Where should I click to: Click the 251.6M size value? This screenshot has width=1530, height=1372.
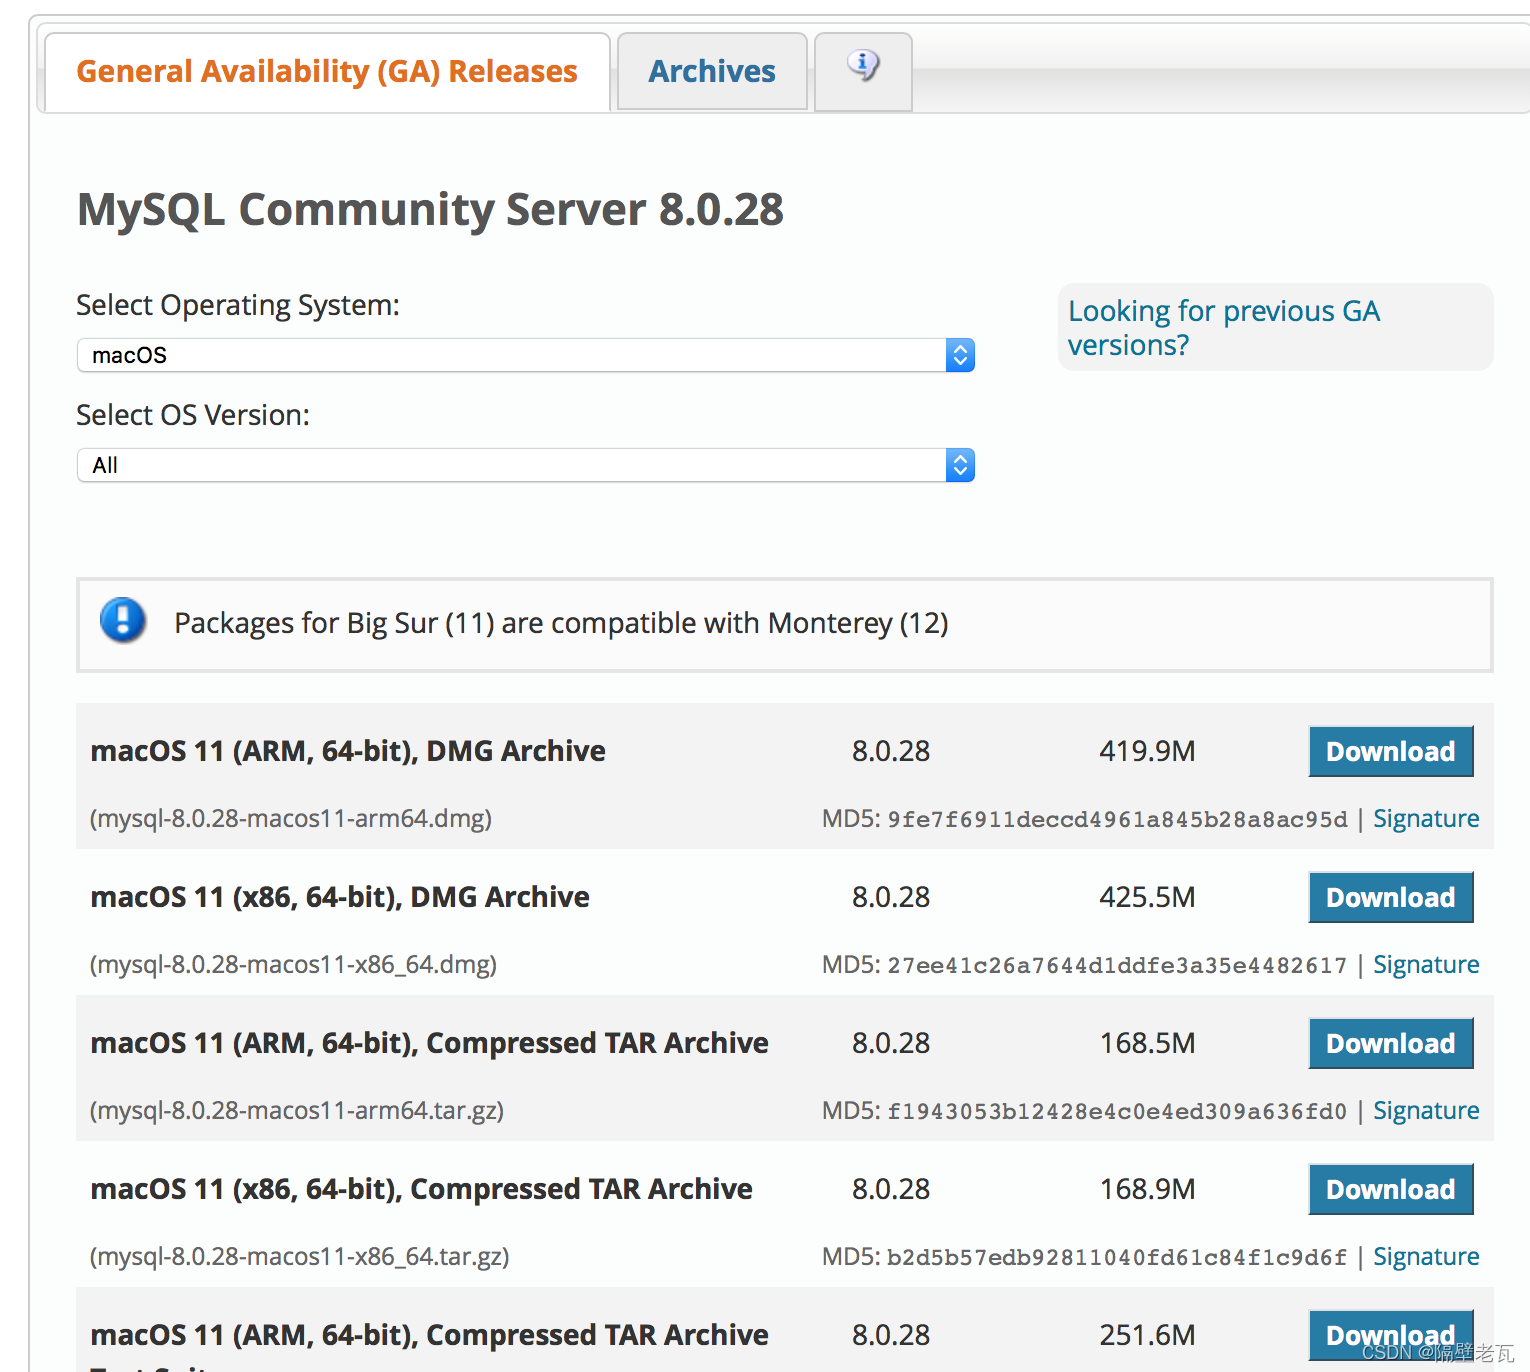click(1147, 1335)
